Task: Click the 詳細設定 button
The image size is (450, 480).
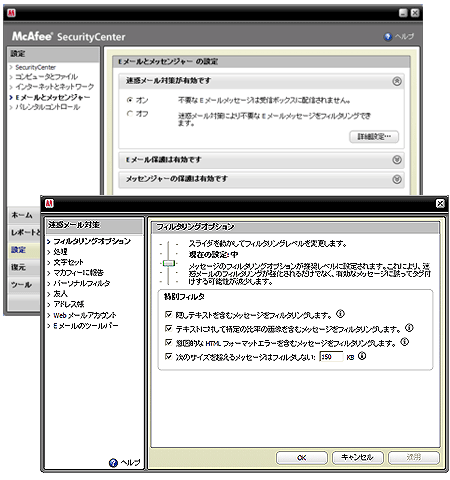Action: coord(374,137)
